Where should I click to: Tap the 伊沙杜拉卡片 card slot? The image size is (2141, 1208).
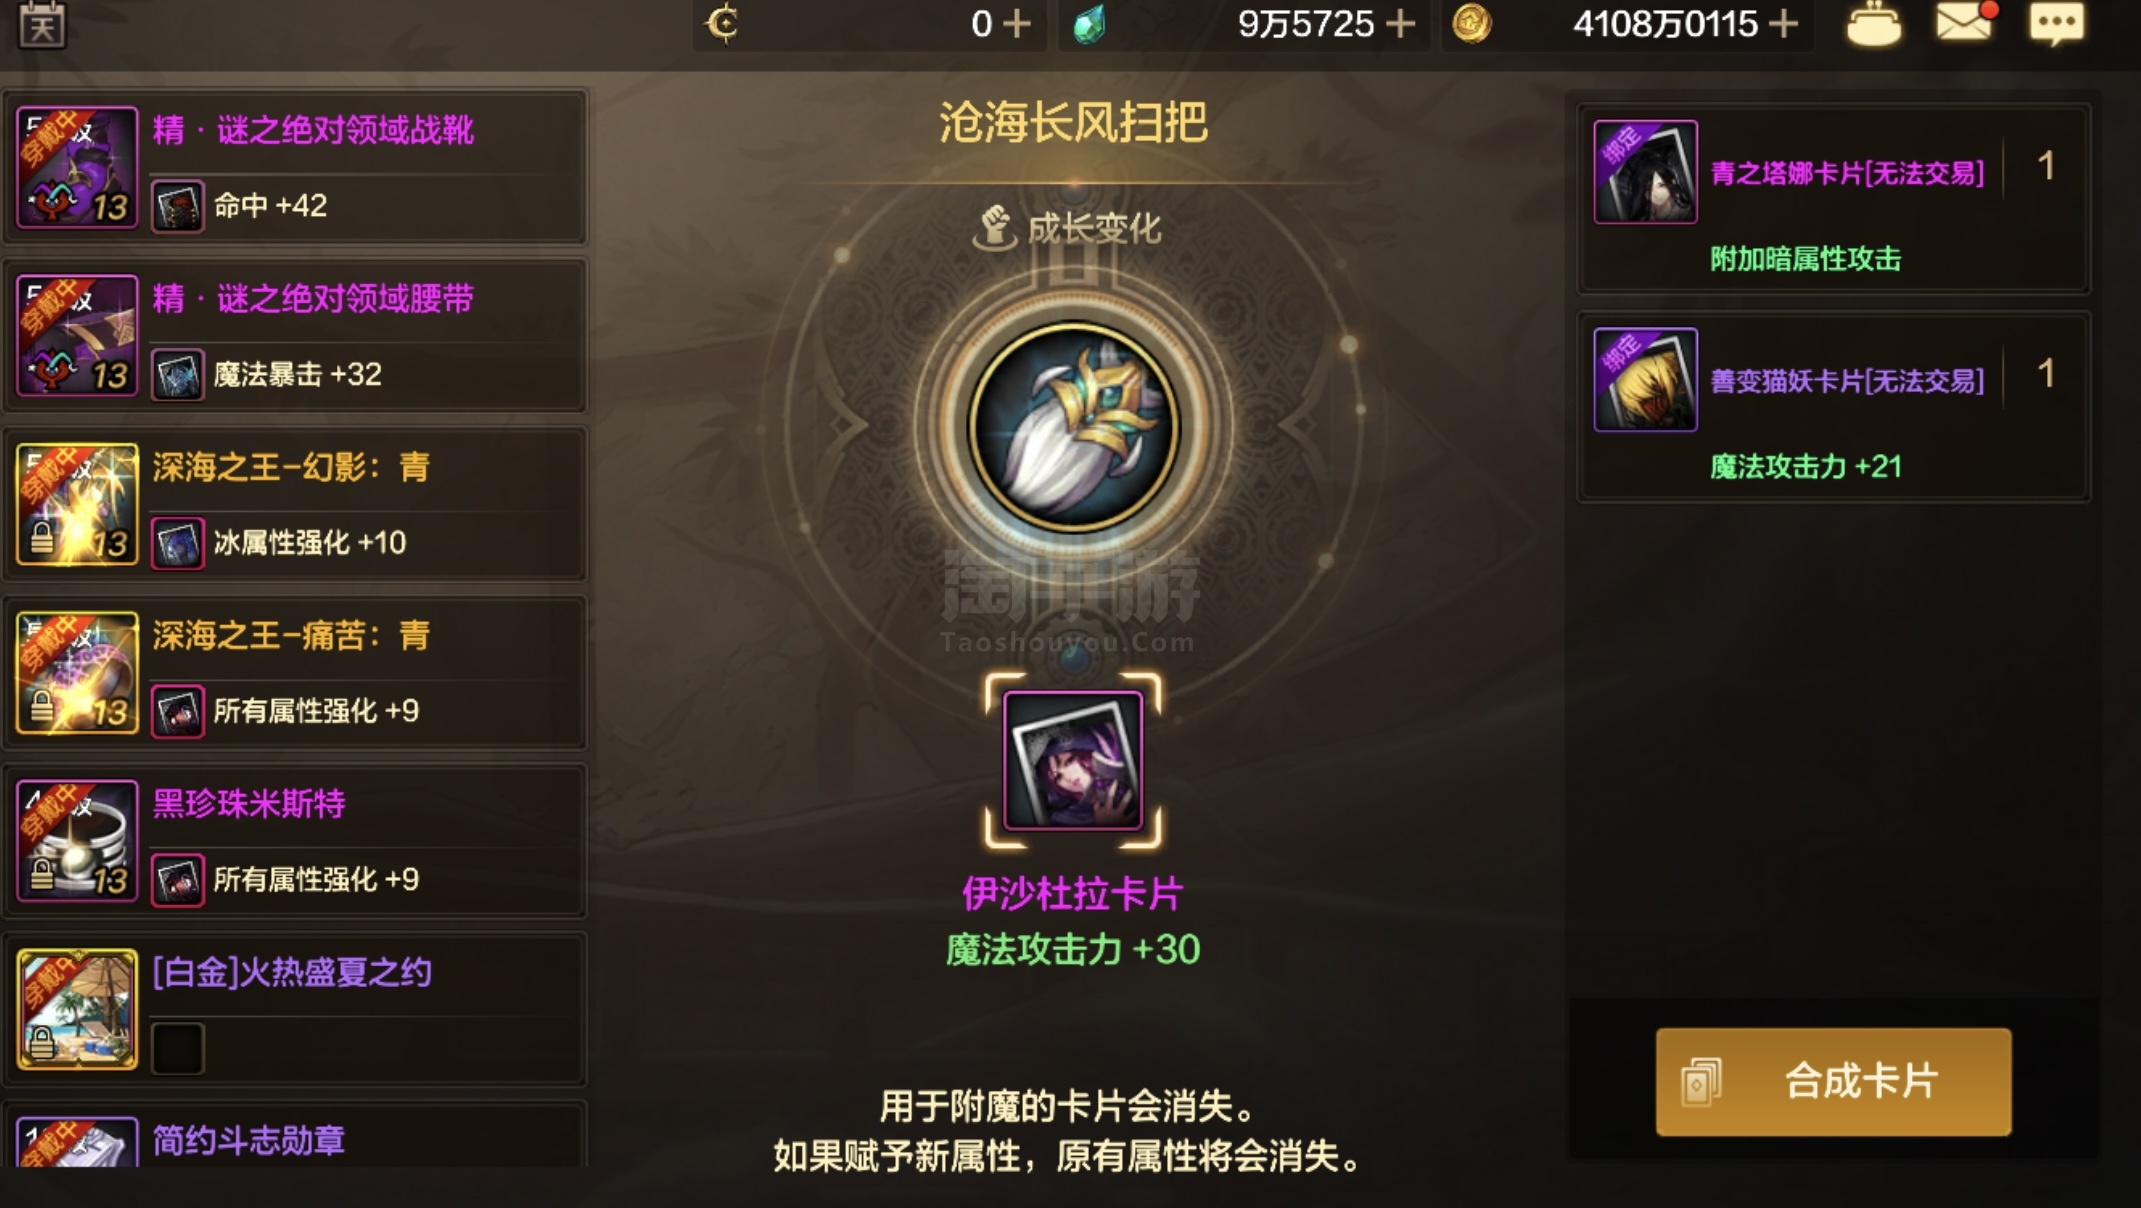pos(1073,760)
